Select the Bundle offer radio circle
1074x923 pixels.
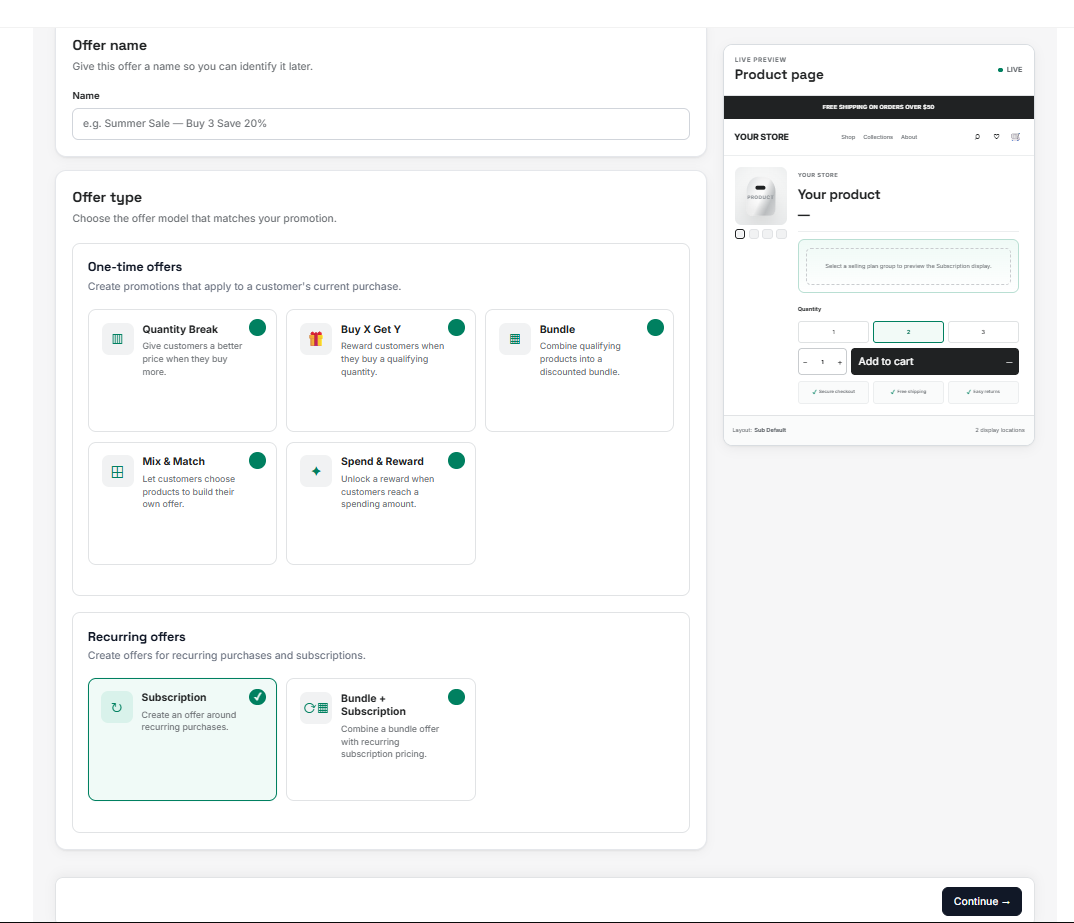[655, 328]
